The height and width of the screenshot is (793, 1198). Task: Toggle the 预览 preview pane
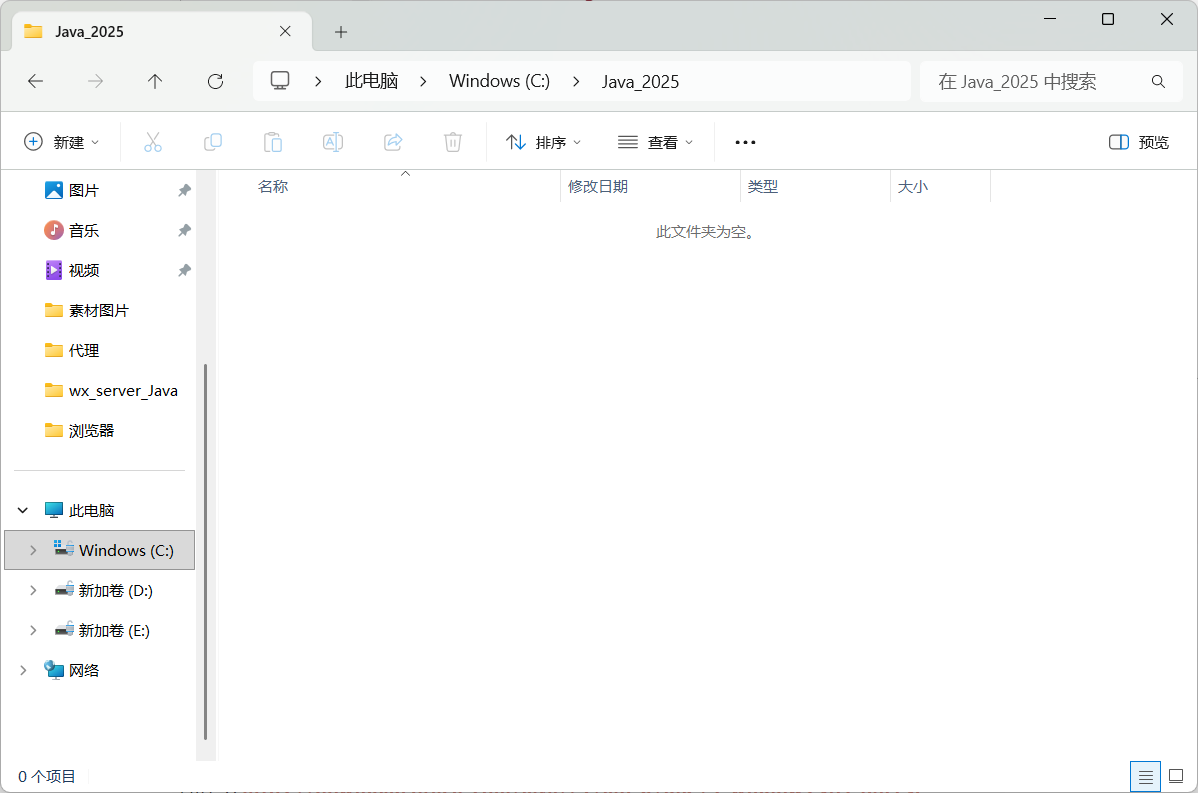[x=1139, y=142]
